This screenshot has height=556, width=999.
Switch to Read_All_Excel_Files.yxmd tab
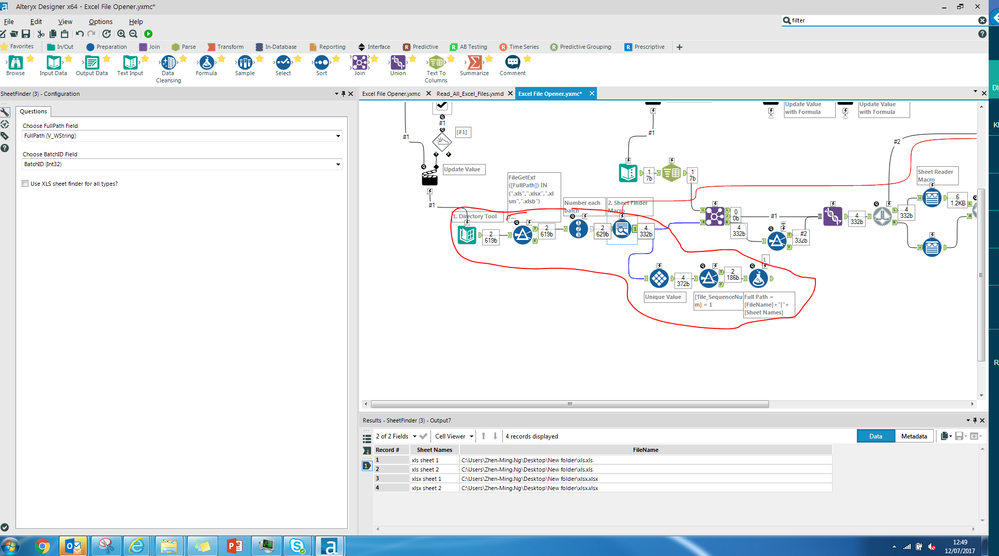pyautogui.click(x=470, y=94)
